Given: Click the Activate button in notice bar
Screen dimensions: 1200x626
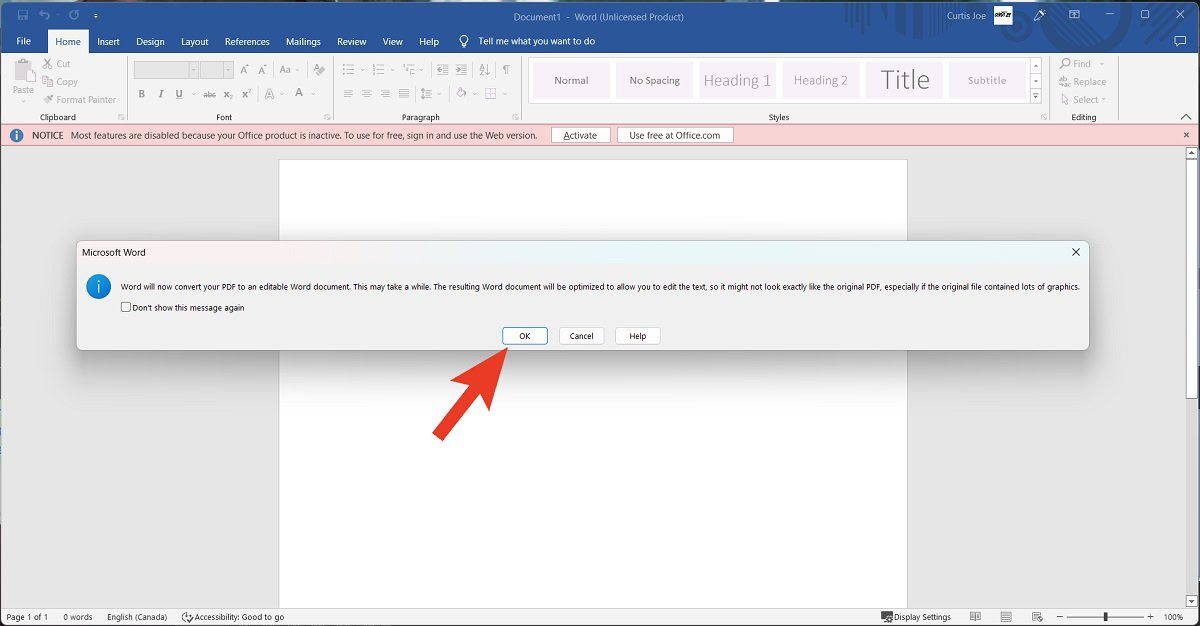Looking at the screenshot, I should (x=580, y=135).
